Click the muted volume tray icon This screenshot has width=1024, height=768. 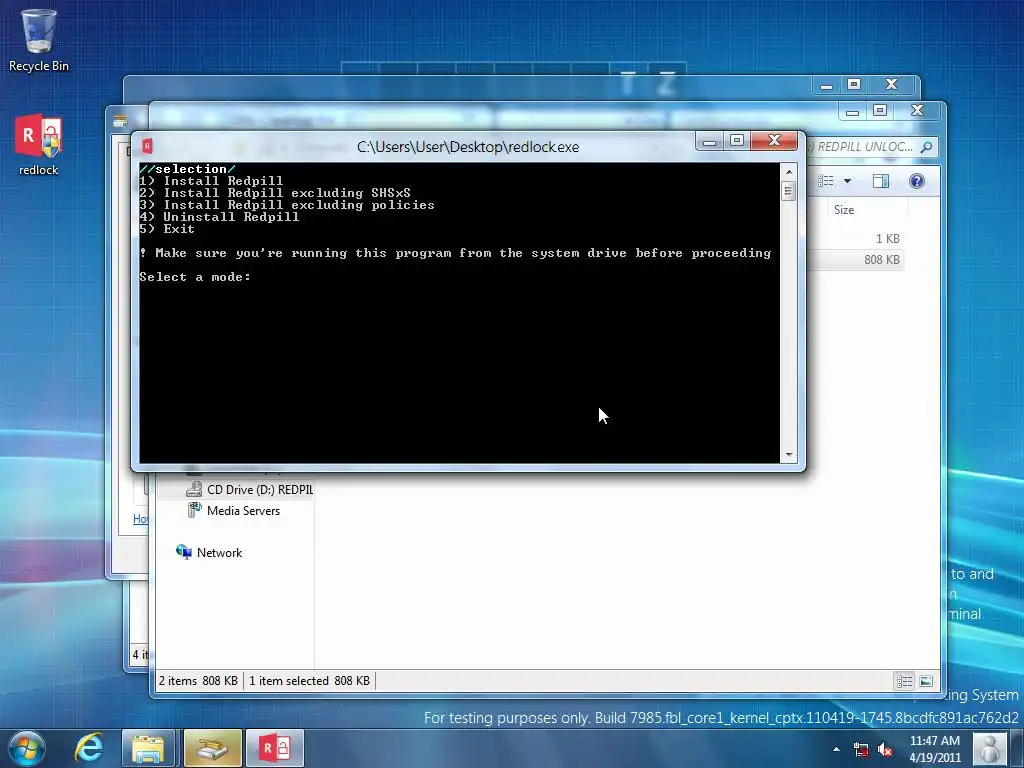[886, 750]
